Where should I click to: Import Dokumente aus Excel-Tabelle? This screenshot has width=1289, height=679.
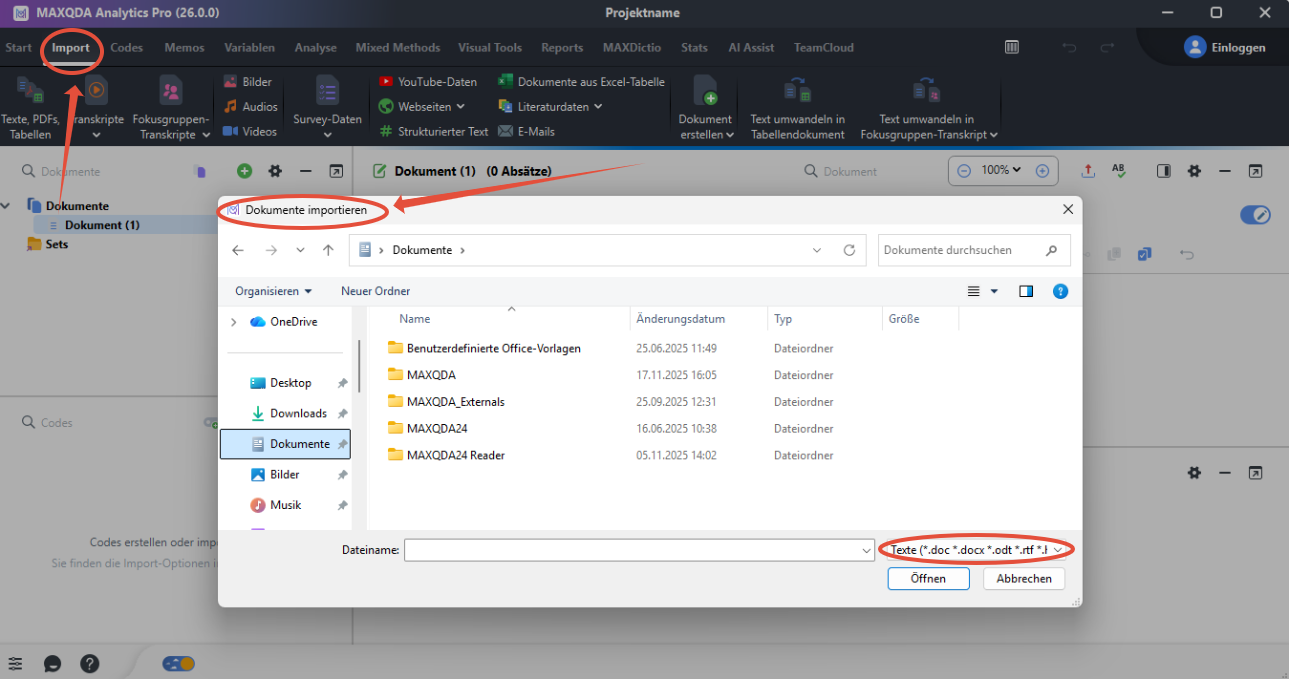[581, 82]
